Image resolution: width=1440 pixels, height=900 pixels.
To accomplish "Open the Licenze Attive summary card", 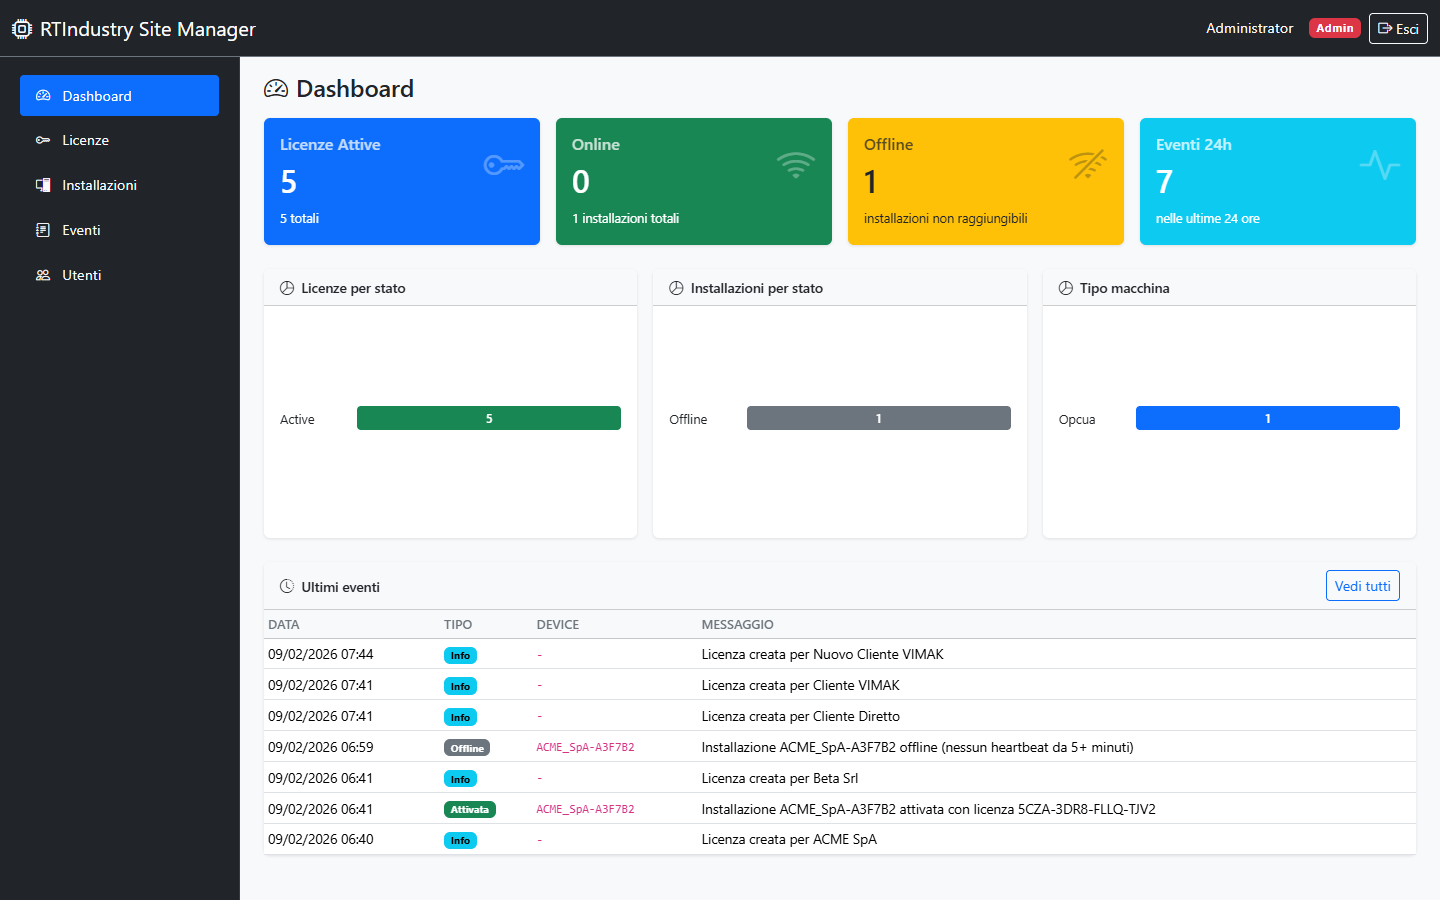I will click(x=402, y=181).
